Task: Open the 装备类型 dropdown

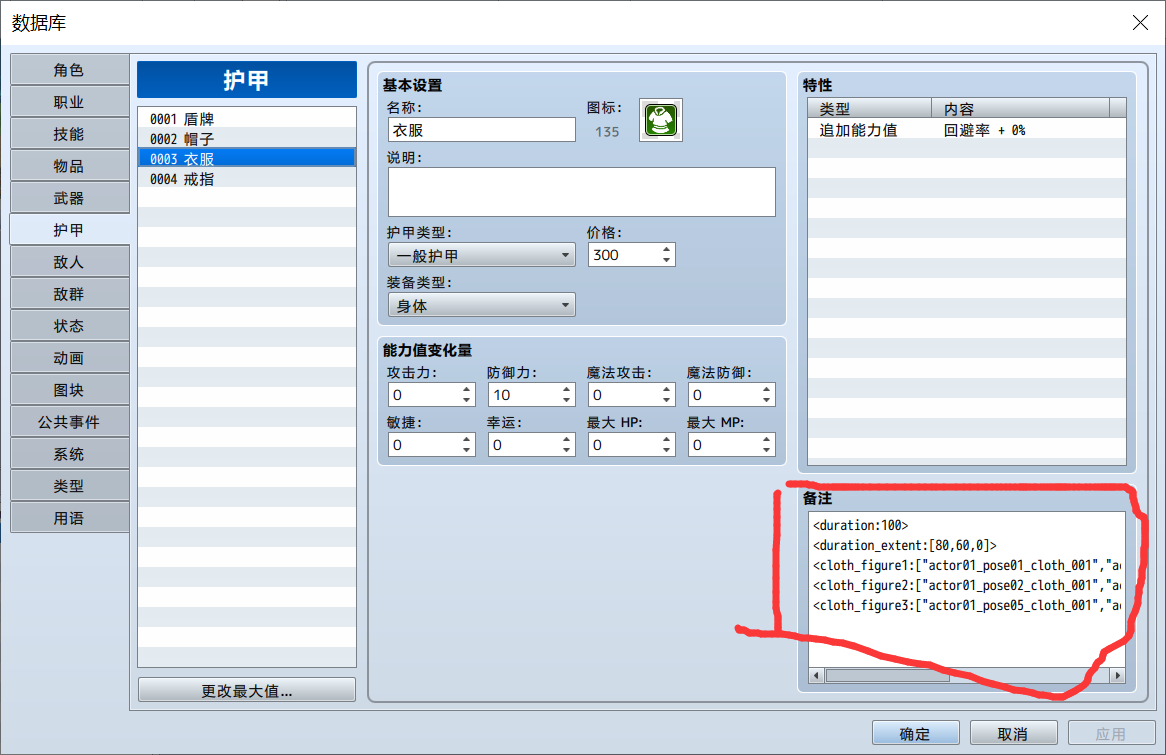Action: [481, 305]
